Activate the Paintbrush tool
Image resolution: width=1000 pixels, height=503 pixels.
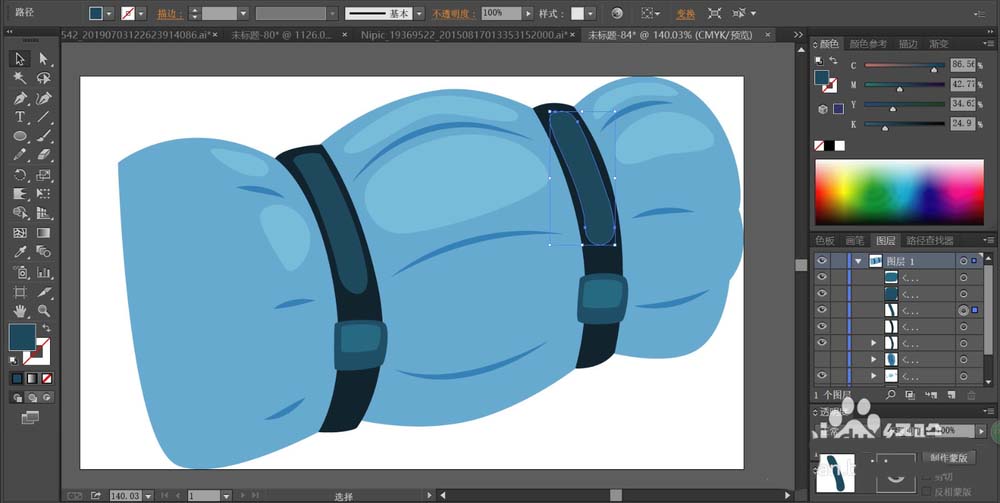[43, 136]
